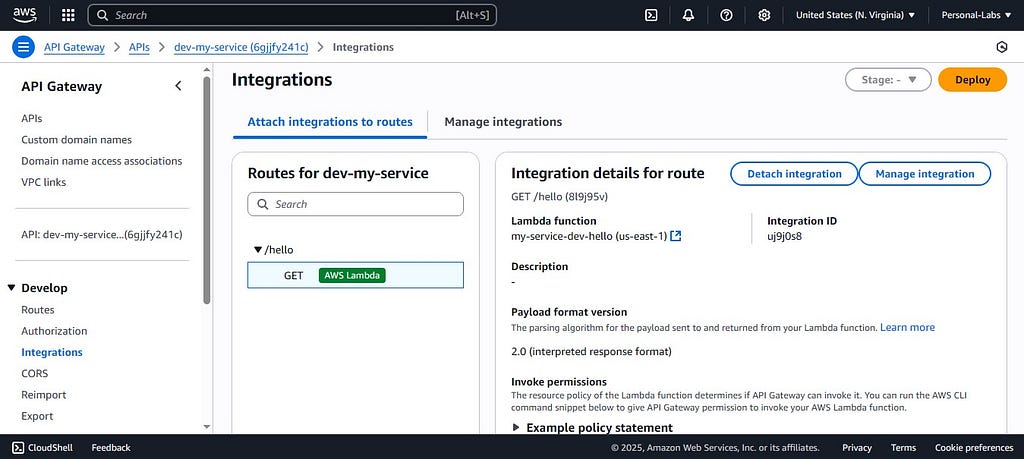Click API: dev-my-service...(6gjjfy241c) sidebar label
The width and height of the screenshot is (1024, 459).
coord(102,234)
